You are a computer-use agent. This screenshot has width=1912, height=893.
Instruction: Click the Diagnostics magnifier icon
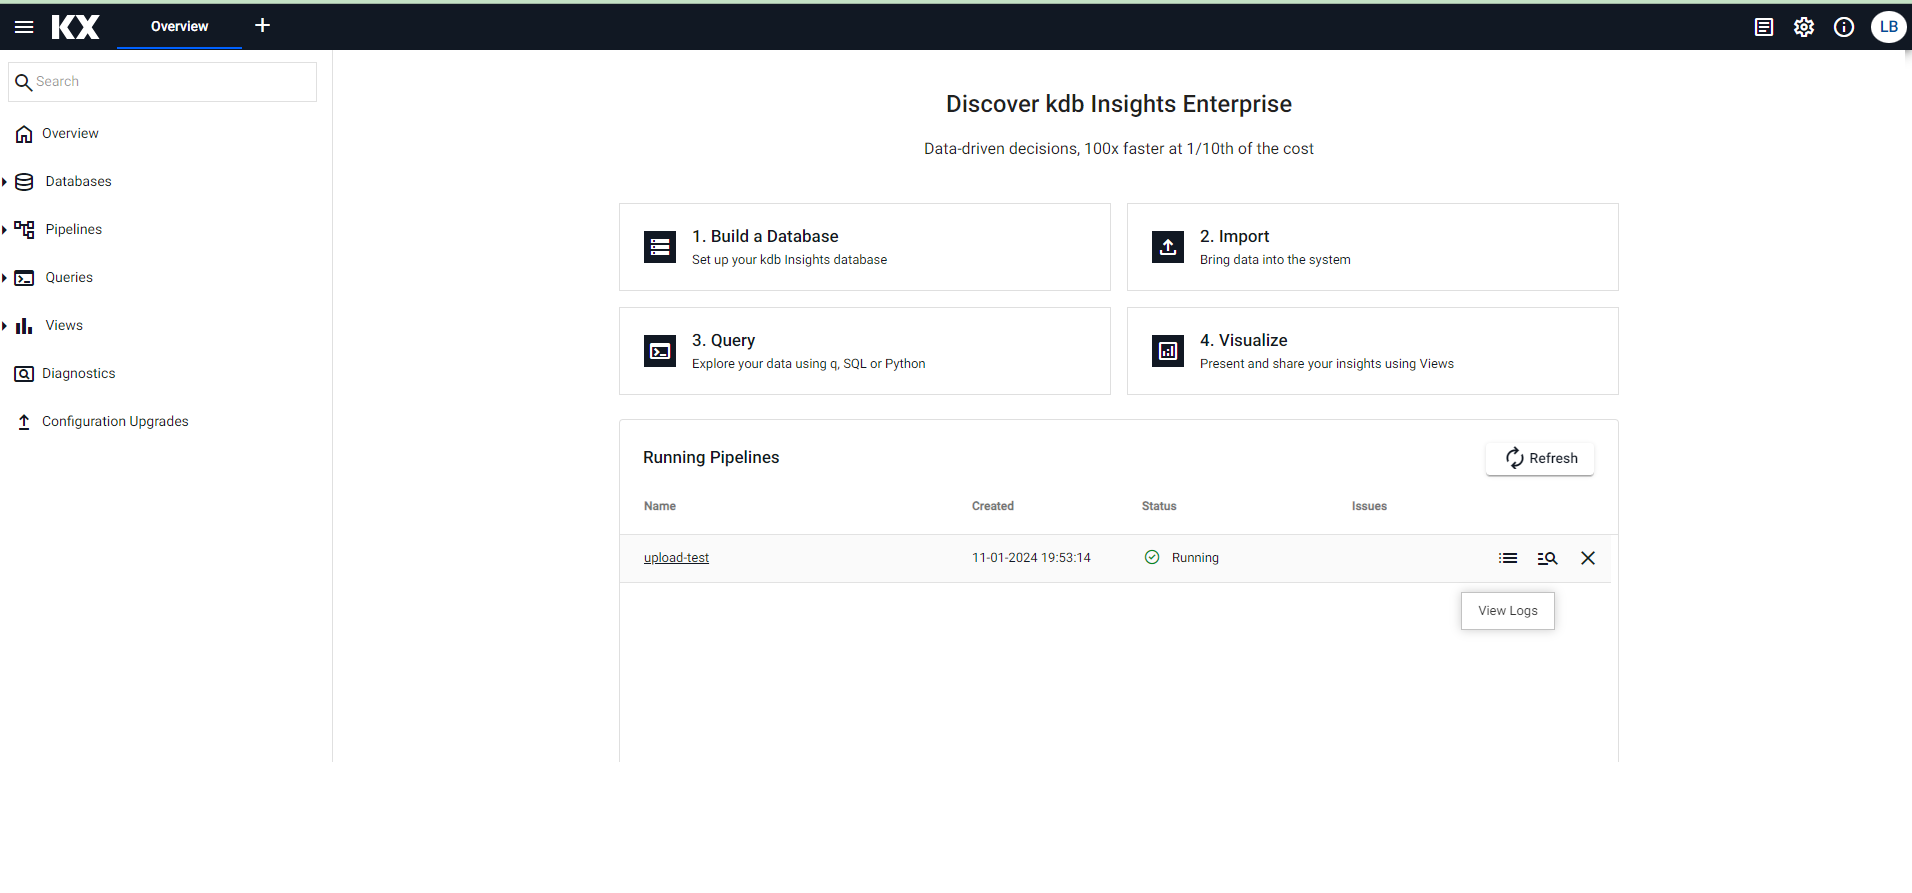(x=24, y=374)
